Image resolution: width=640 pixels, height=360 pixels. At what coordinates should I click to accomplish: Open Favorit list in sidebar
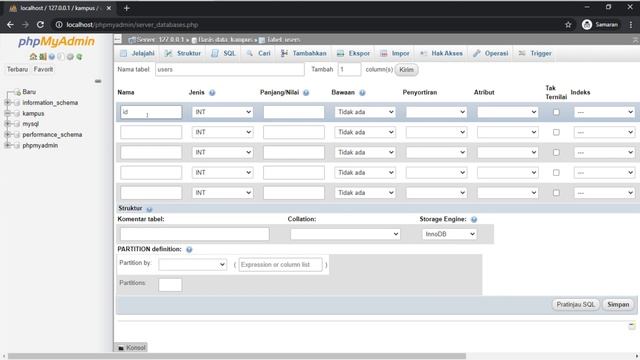[x=43, y=69]
